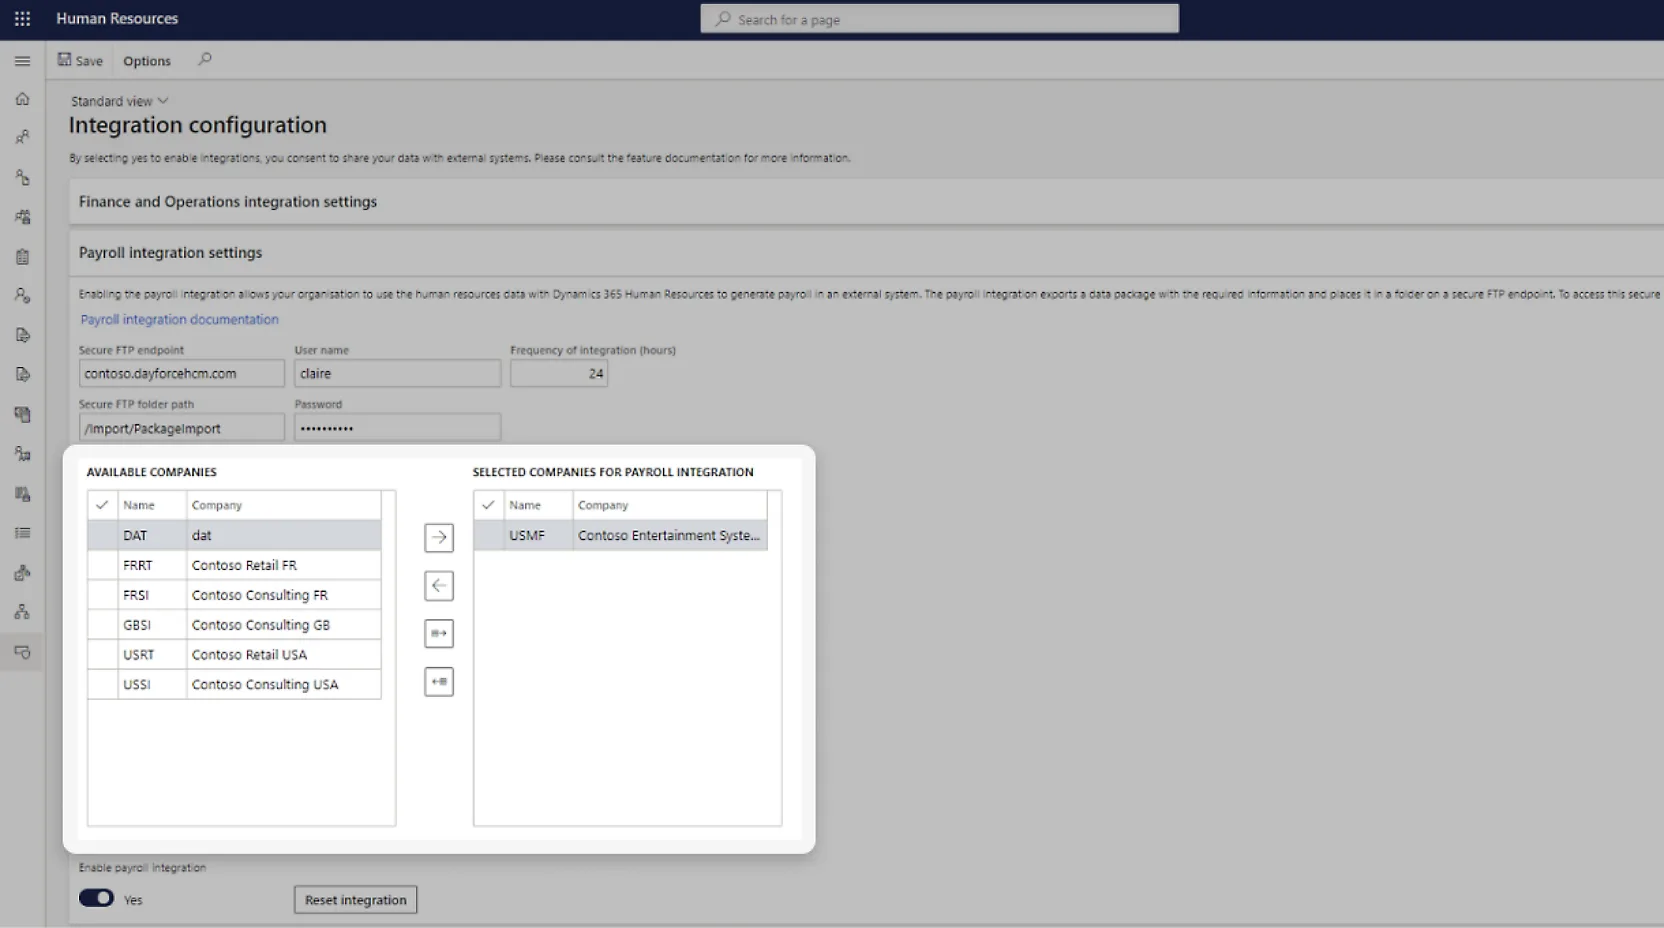Viewport: 1664px width, 928px height.
Task: Click Save in the action bar
Action: (80, 61)
